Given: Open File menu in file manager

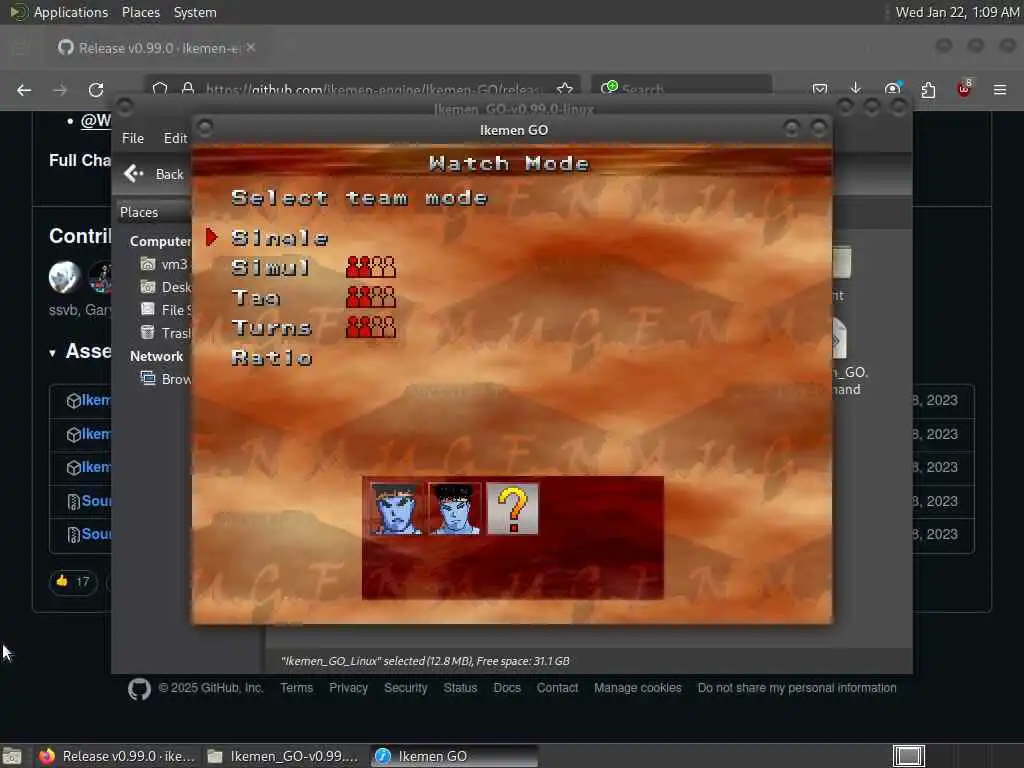Looking at the screenshot, I should point(133,138).
